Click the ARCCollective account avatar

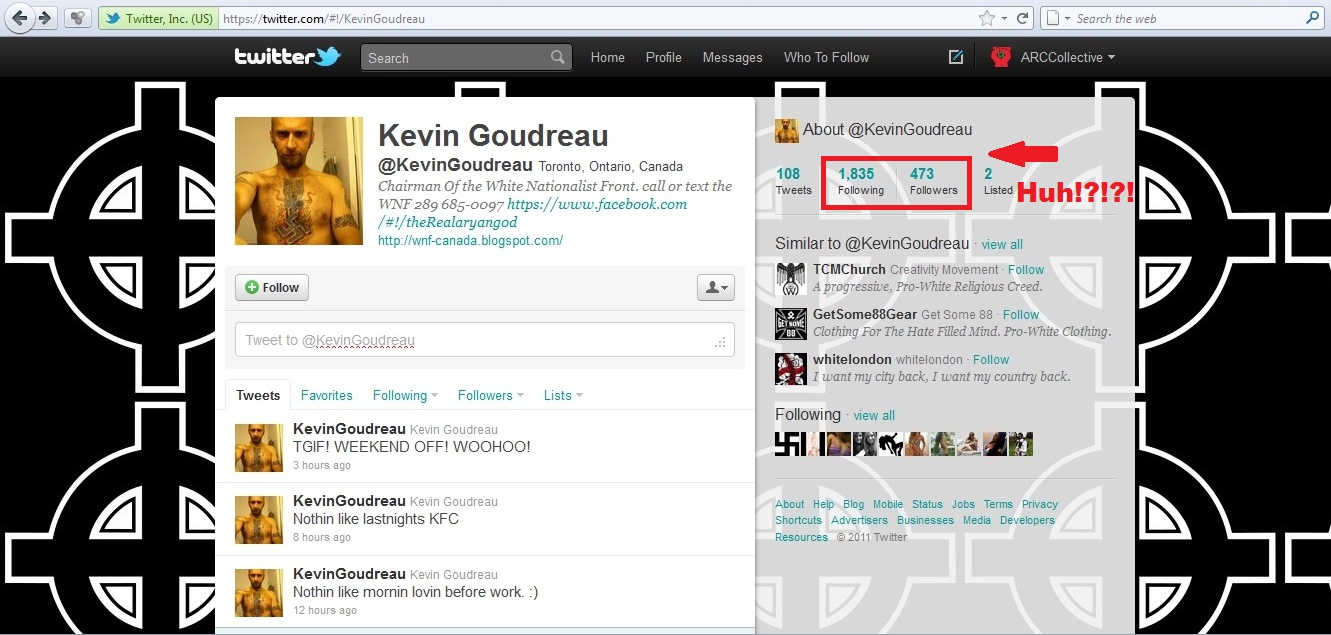click(x=1000, y=57)
